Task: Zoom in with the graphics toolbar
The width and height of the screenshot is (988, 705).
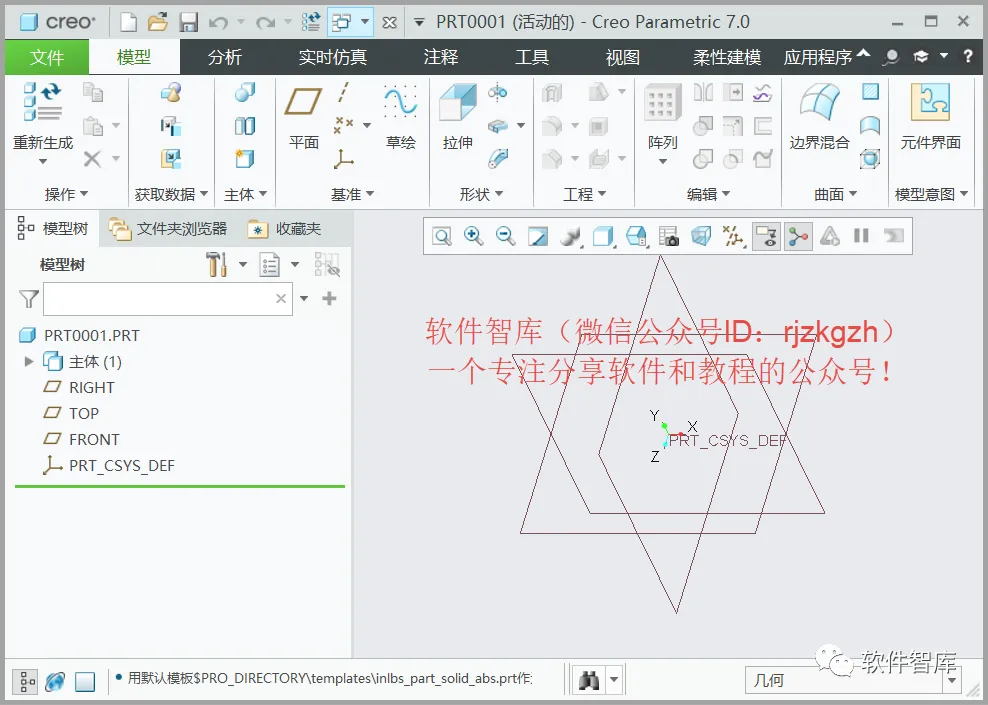Action: pos(473,236)
